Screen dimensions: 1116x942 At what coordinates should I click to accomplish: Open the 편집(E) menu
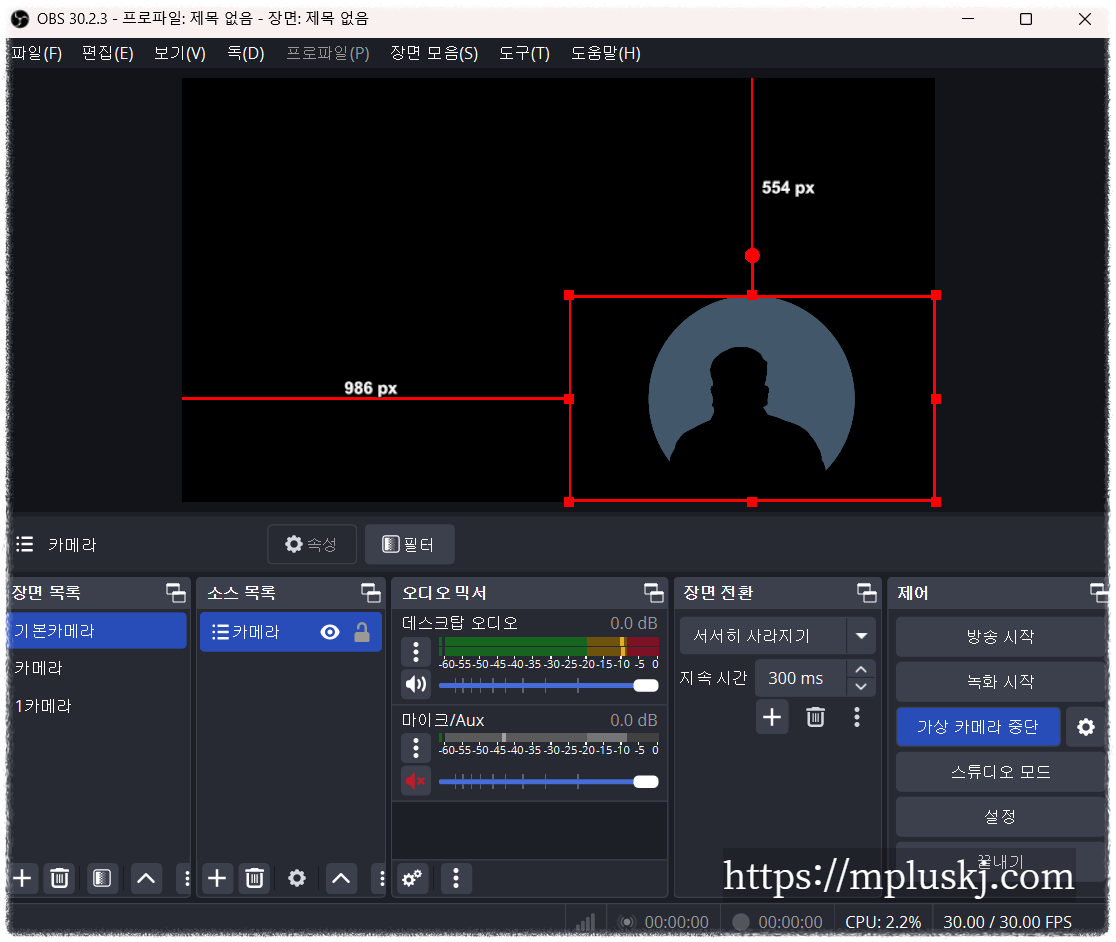pos(107,53)
